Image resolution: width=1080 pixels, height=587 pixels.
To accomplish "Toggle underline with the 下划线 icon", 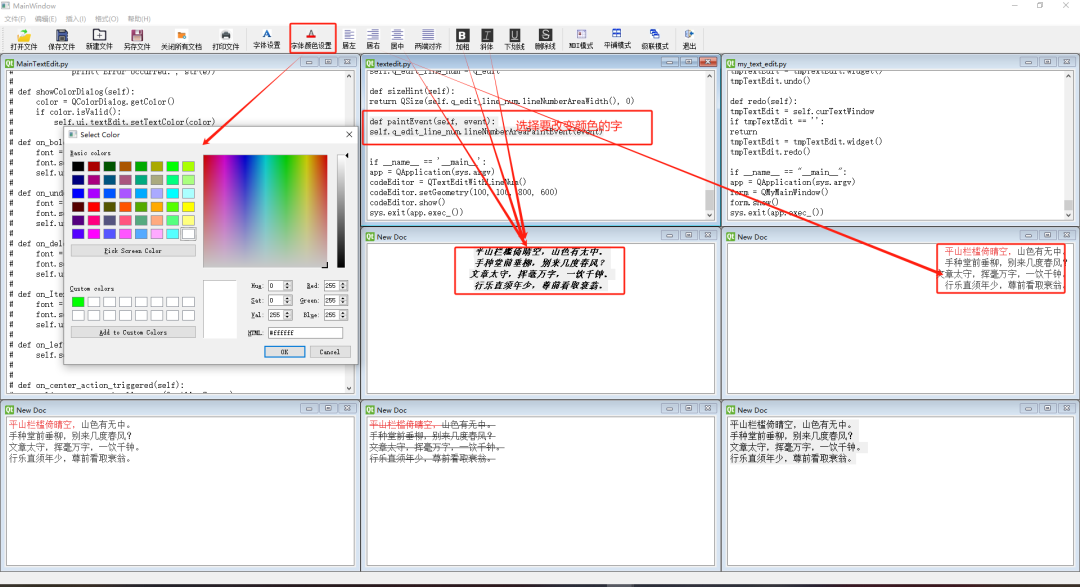I will point(515,39).
